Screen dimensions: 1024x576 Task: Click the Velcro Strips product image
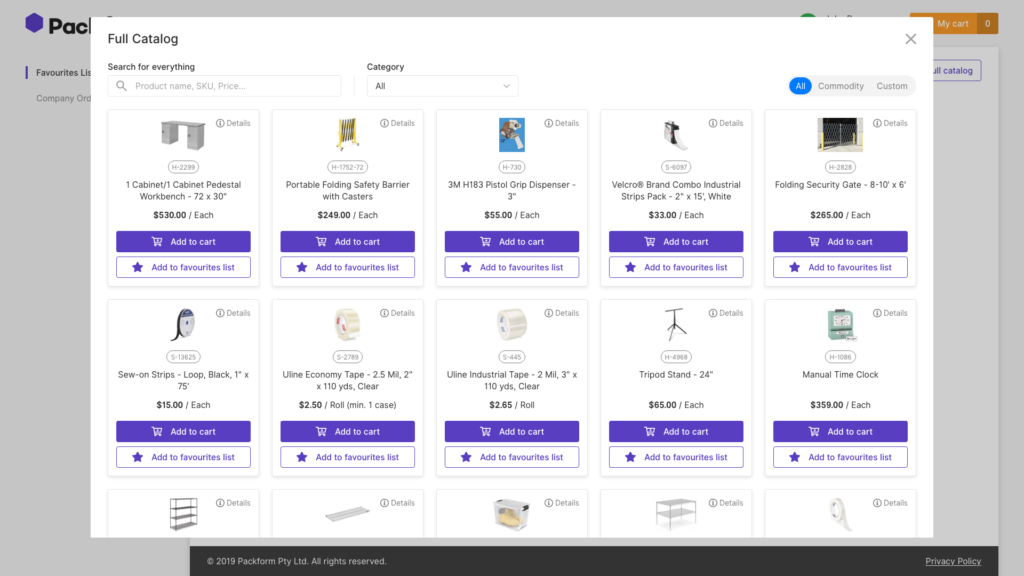click(x=676, y=135)
